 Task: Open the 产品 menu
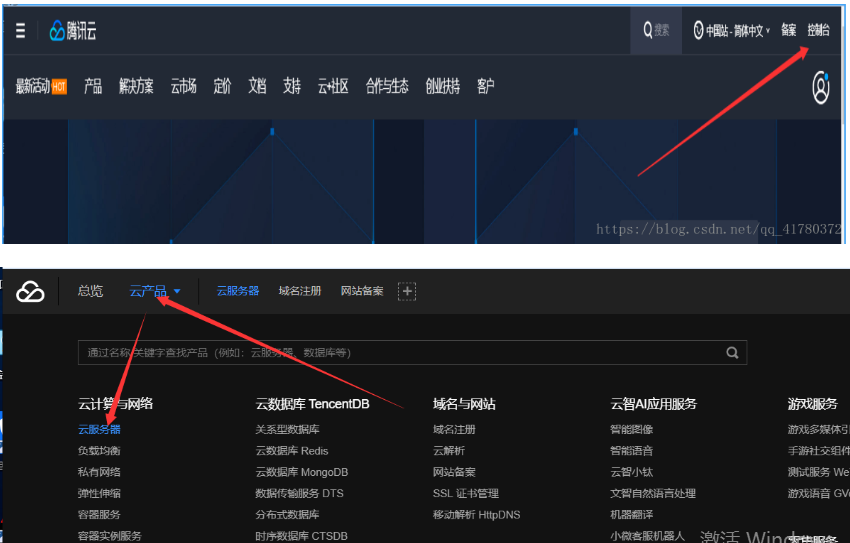93,86
